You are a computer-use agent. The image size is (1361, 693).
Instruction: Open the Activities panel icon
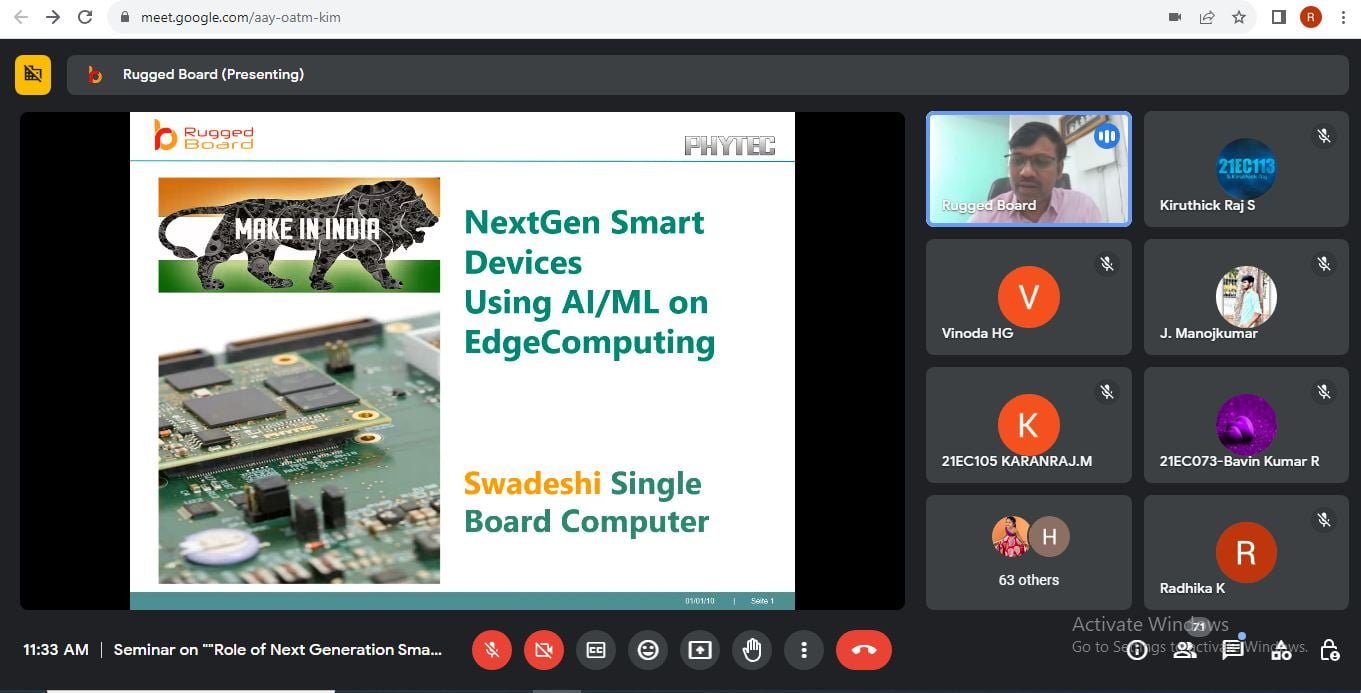[x=1281, y=651]
